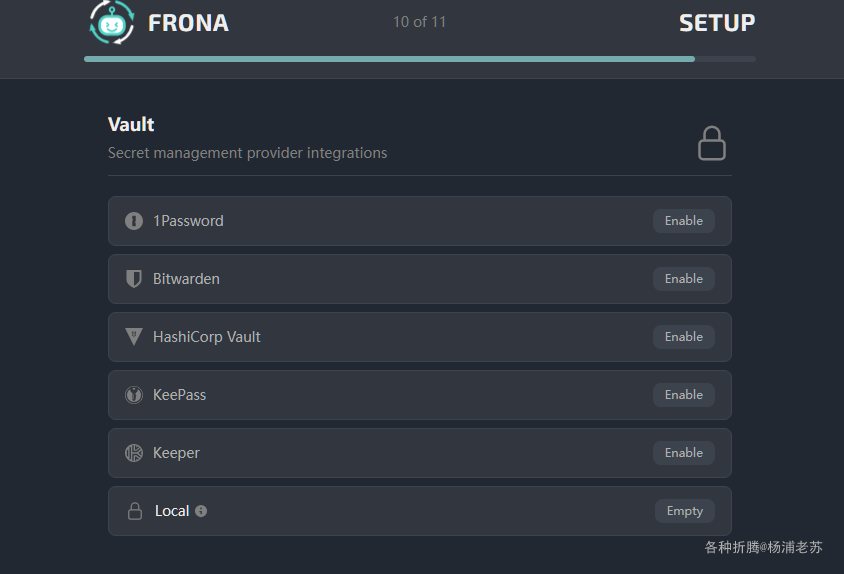
Task: Click the HashiCorp Vault triangle icon
Action: pyautogui.click(x=134, y=337)
